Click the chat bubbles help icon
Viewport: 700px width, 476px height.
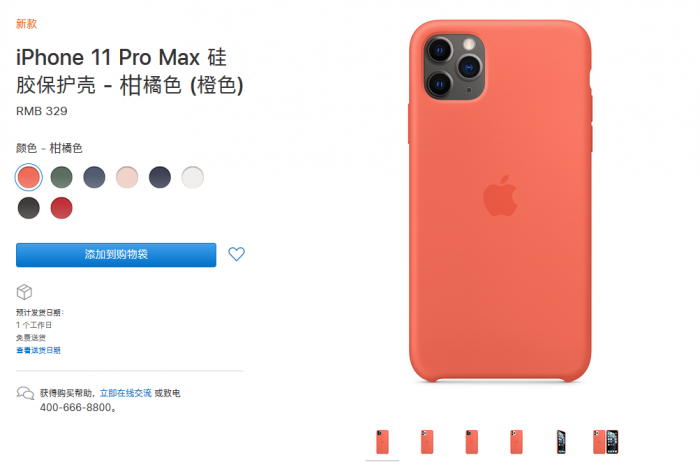[x=25, y=393]
